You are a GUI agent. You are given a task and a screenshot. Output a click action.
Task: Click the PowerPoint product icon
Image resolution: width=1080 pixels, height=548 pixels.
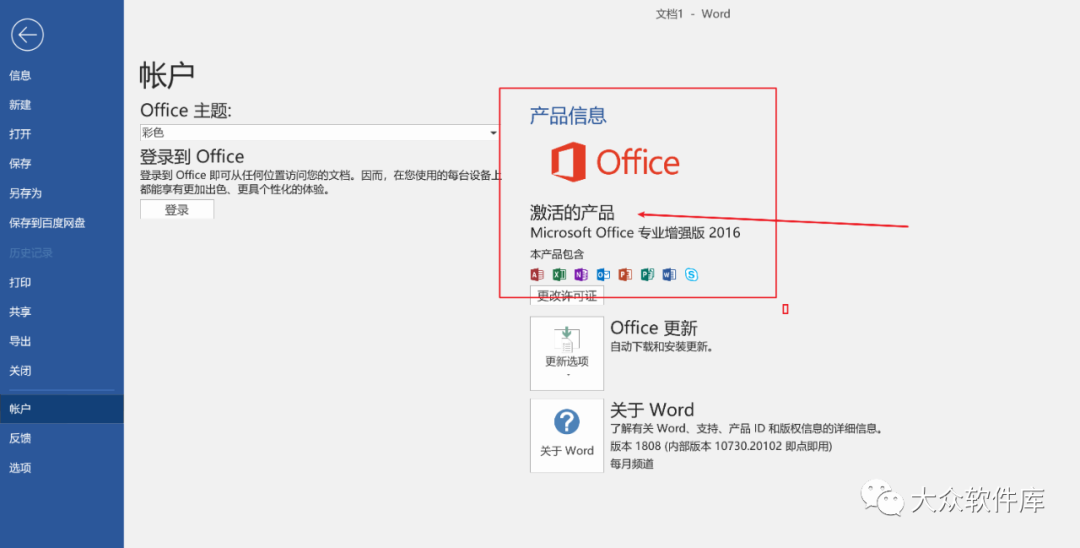(625, 275)
